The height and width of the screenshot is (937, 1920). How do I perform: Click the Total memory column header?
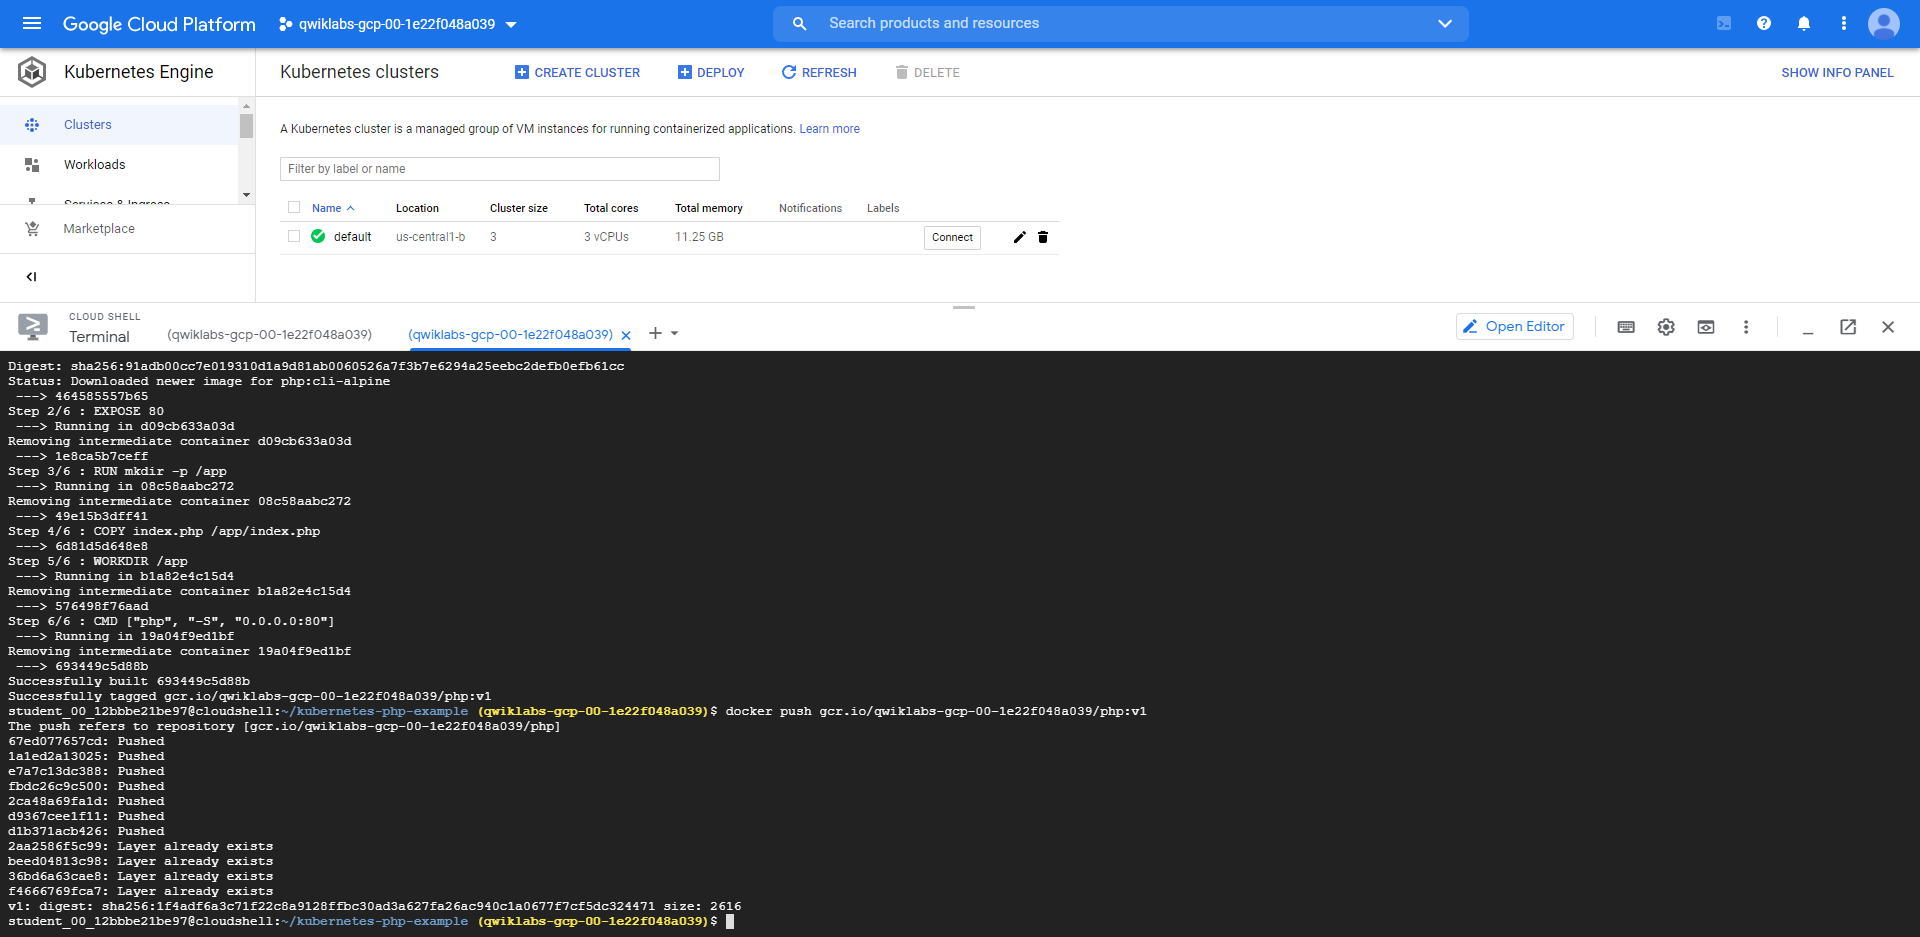pyautogui.click(x=709, y=208)
